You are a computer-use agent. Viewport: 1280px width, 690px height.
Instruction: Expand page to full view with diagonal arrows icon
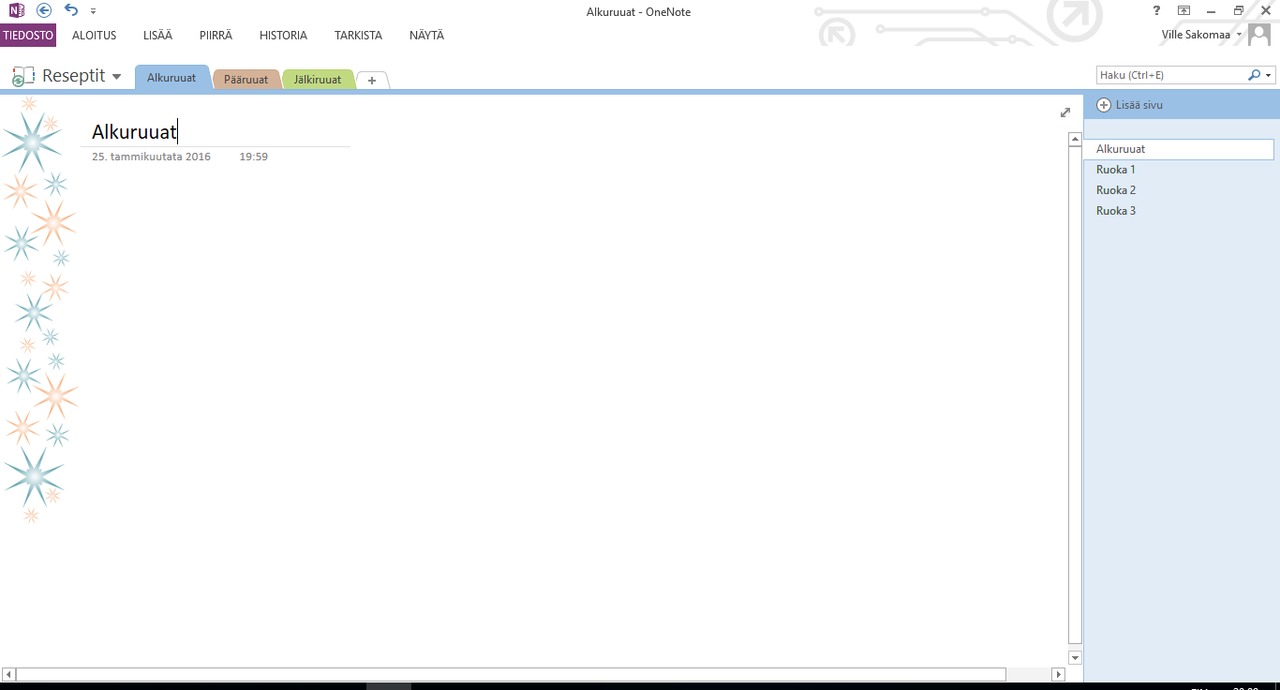point(1065,112)
